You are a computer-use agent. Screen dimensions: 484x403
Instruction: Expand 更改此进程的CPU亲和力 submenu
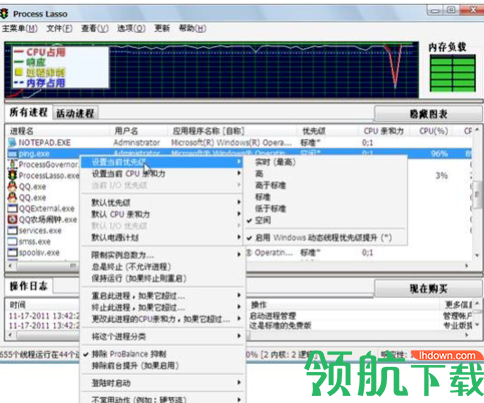[163, 319]
